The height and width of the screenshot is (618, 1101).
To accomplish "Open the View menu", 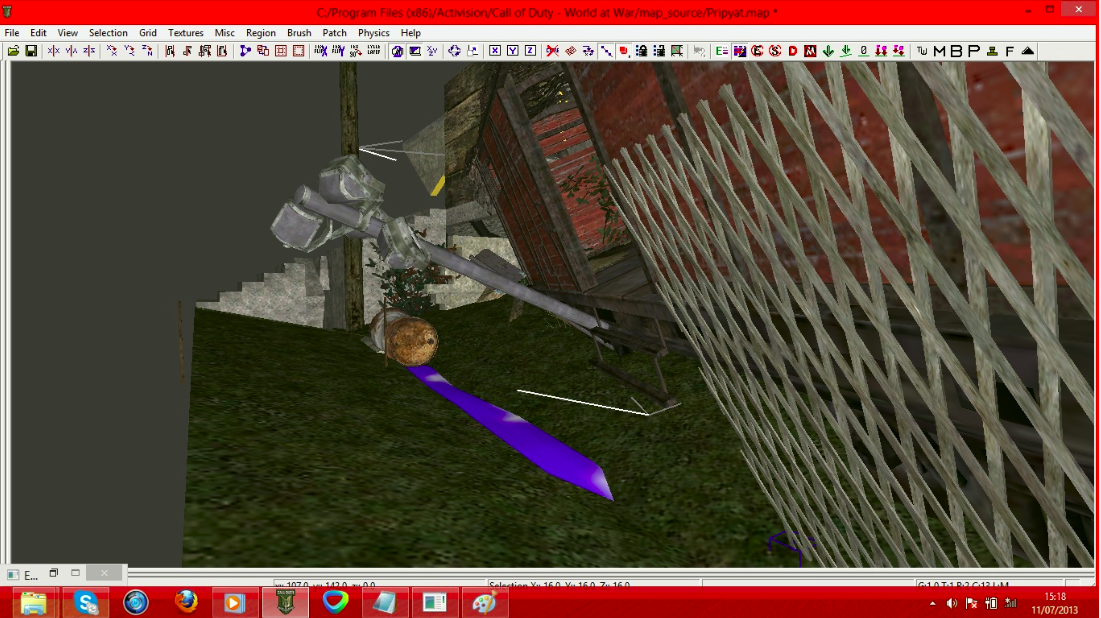I will point(67,33).
